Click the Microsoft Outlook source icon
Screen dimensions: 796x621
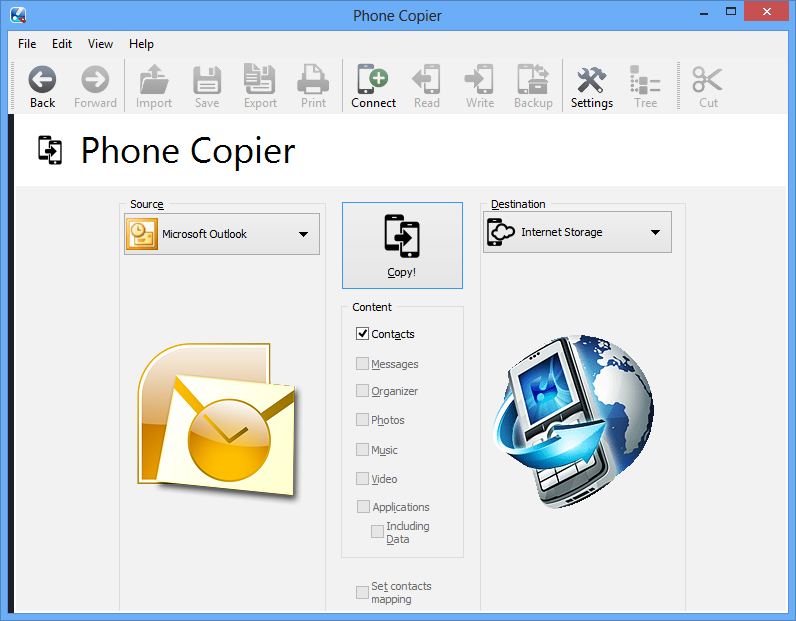point(142,234)
